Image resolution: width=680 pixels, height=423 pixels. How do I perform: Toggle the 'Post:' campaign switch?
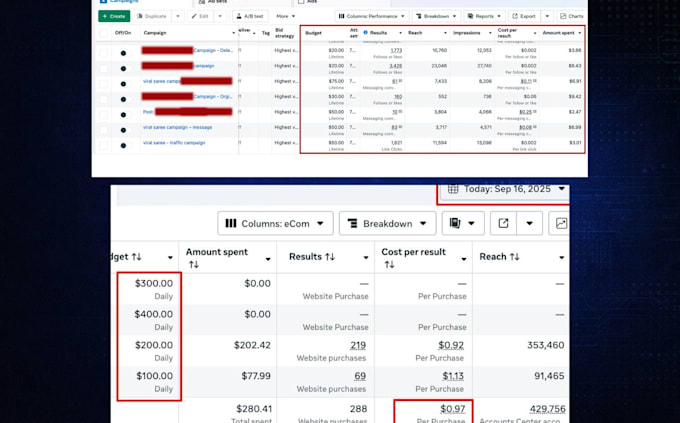coord(125,115)
